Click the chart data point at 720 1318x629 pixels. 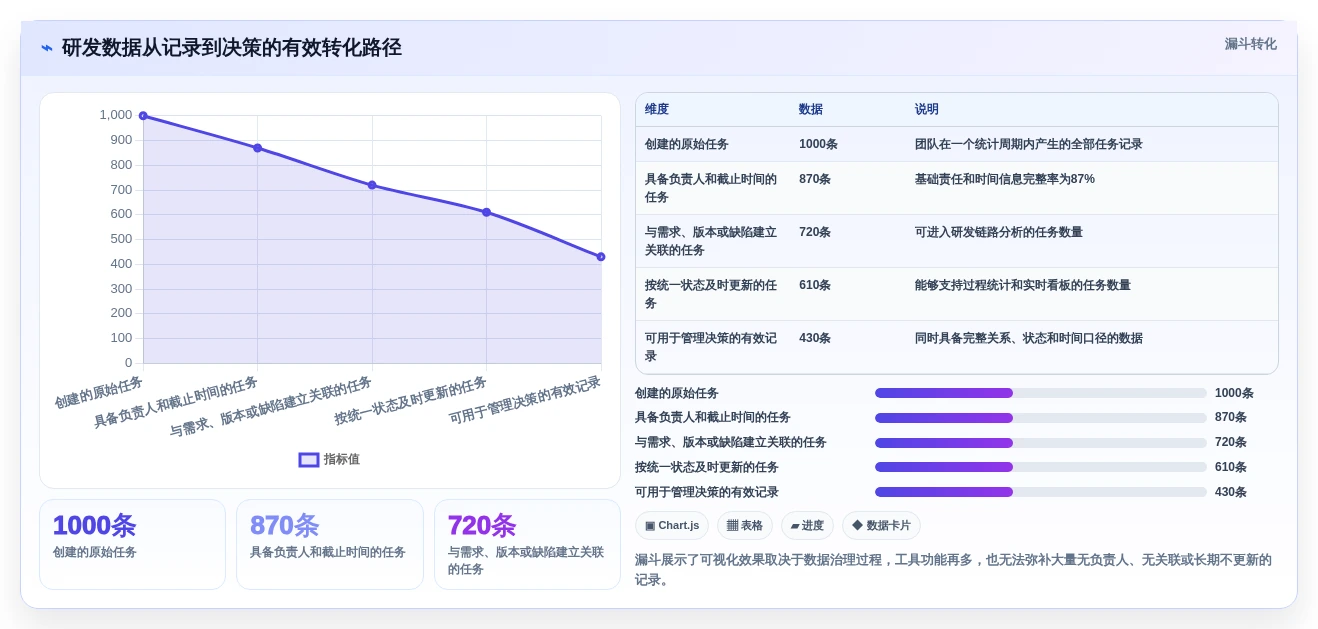[x=372, y=185]
